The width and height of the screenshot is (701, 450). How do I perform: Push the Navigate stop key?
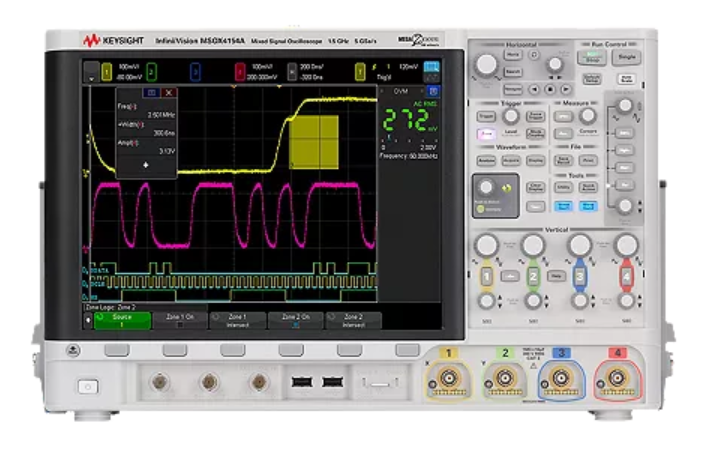550,89
